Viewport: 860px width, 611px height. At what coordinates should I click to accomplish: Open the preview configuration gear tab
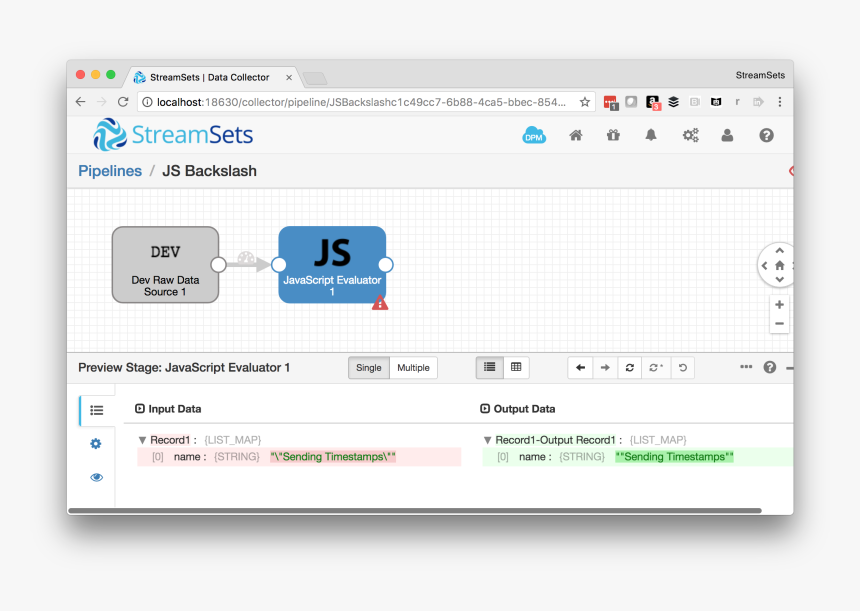tap(96, 444)
